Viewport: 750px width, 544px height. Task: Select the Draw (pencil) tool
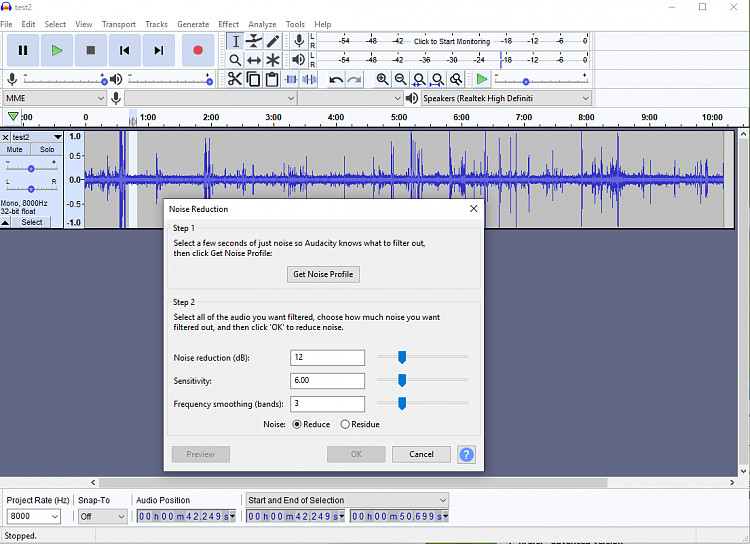273,42
